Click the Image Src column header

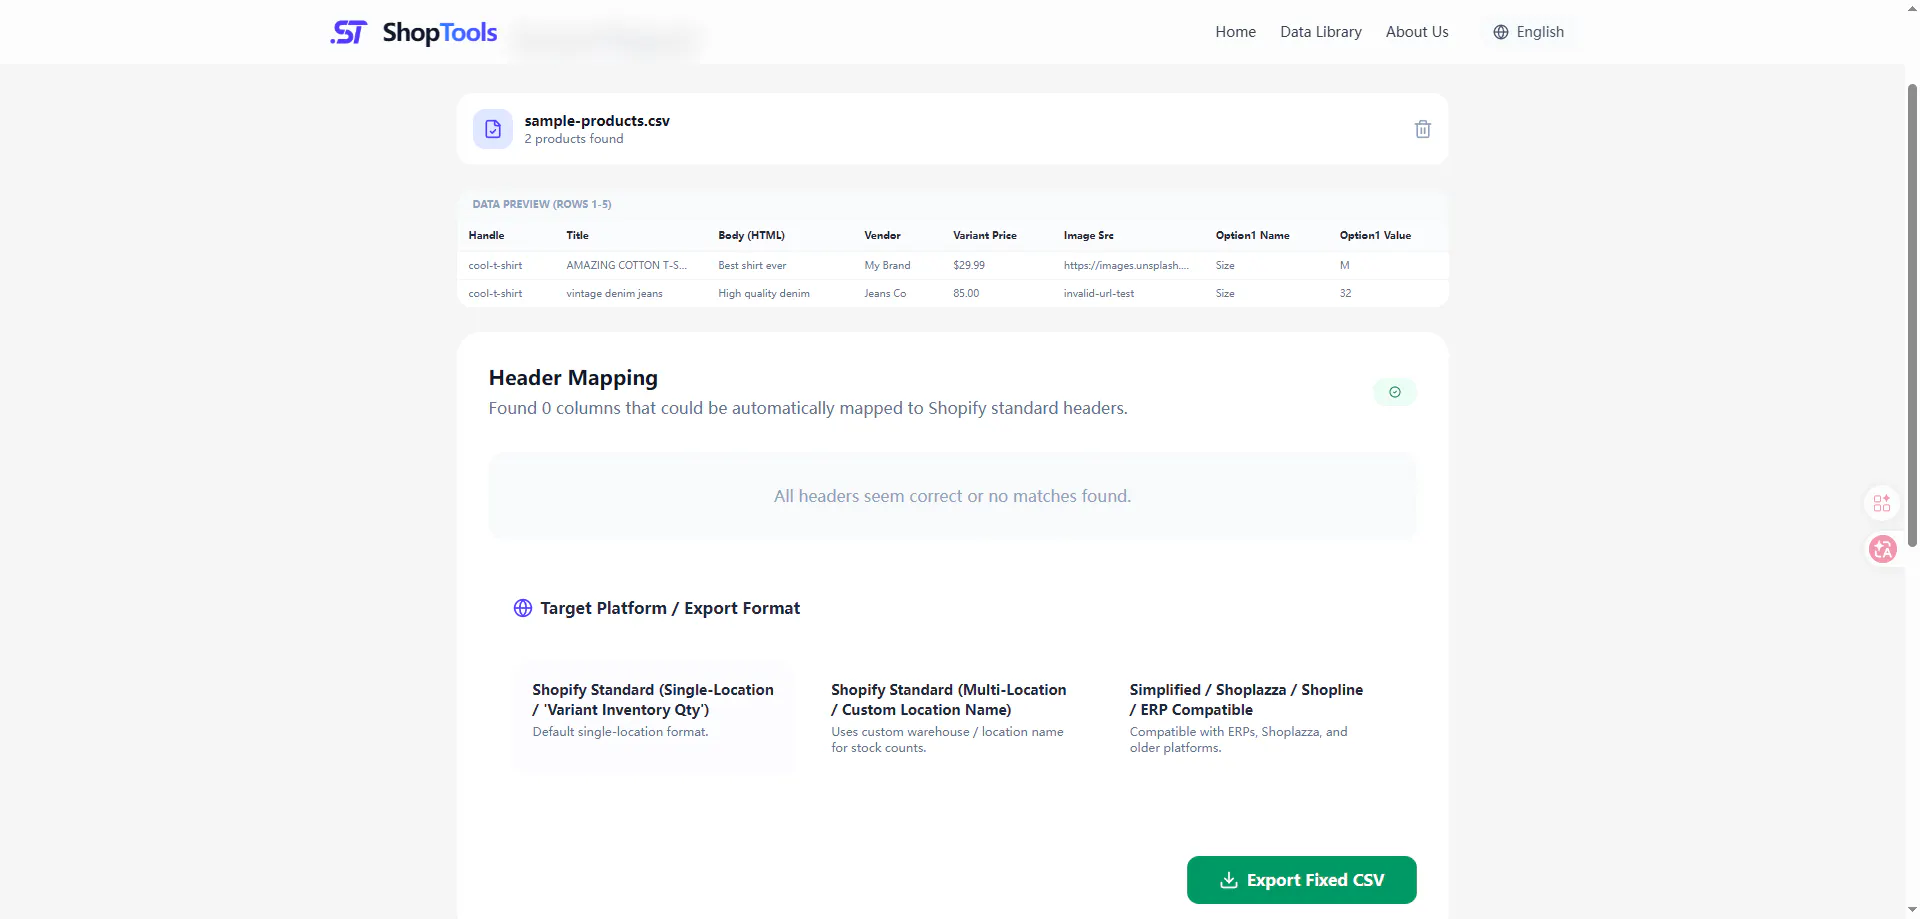pos(1088,235)
